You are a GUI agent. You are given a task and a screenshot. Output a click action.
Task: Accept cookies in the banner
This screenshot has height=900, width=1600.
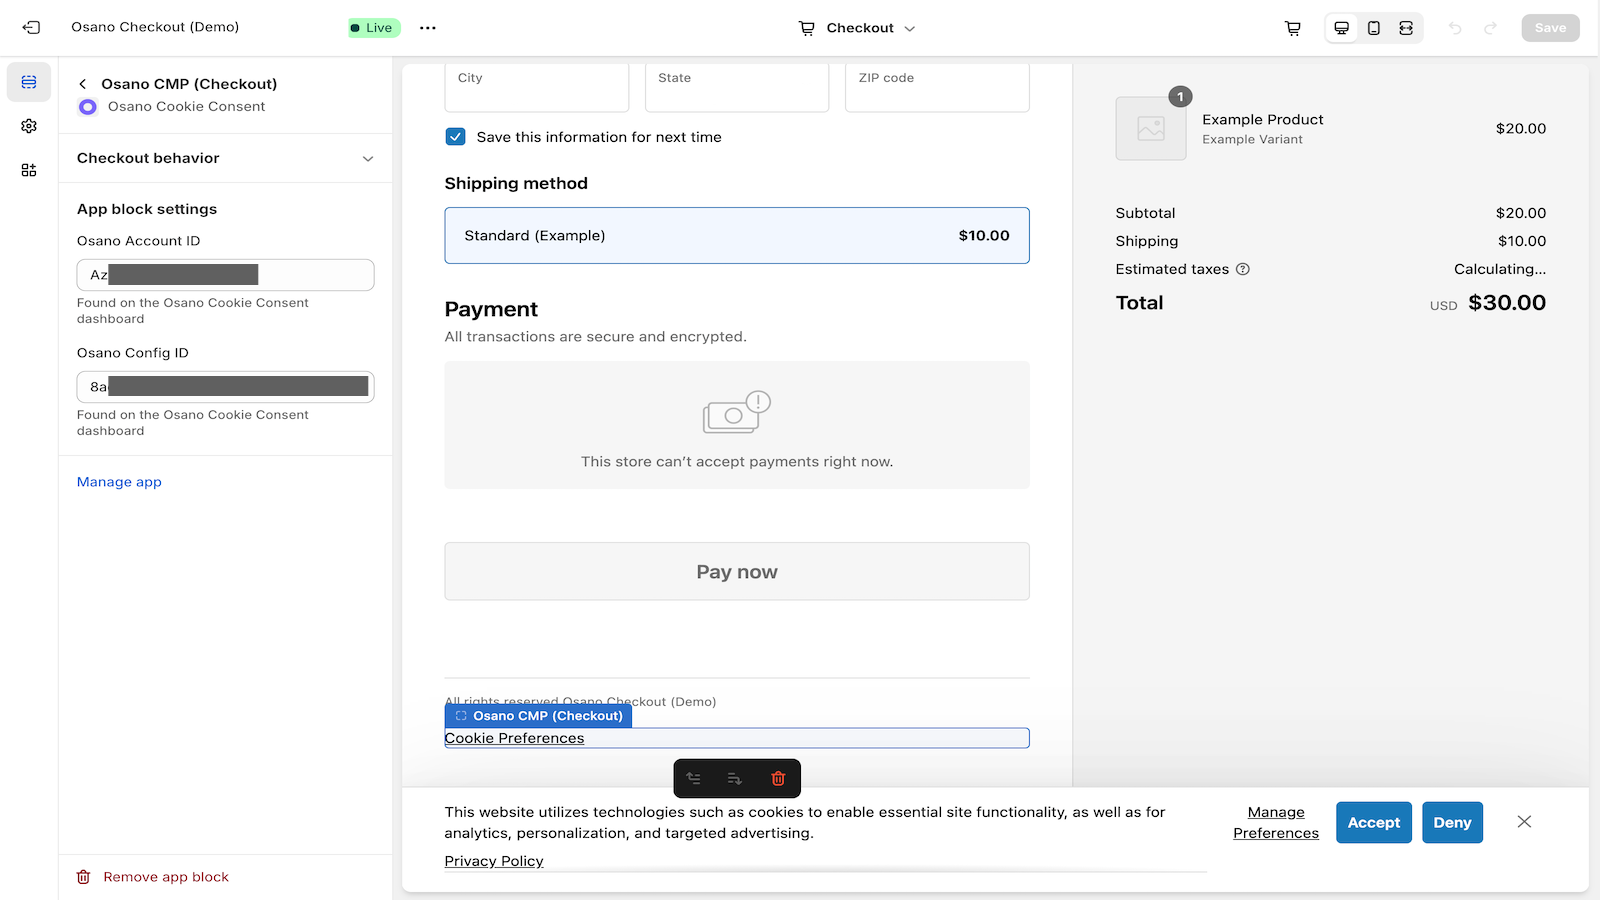tap(1374, 822)
